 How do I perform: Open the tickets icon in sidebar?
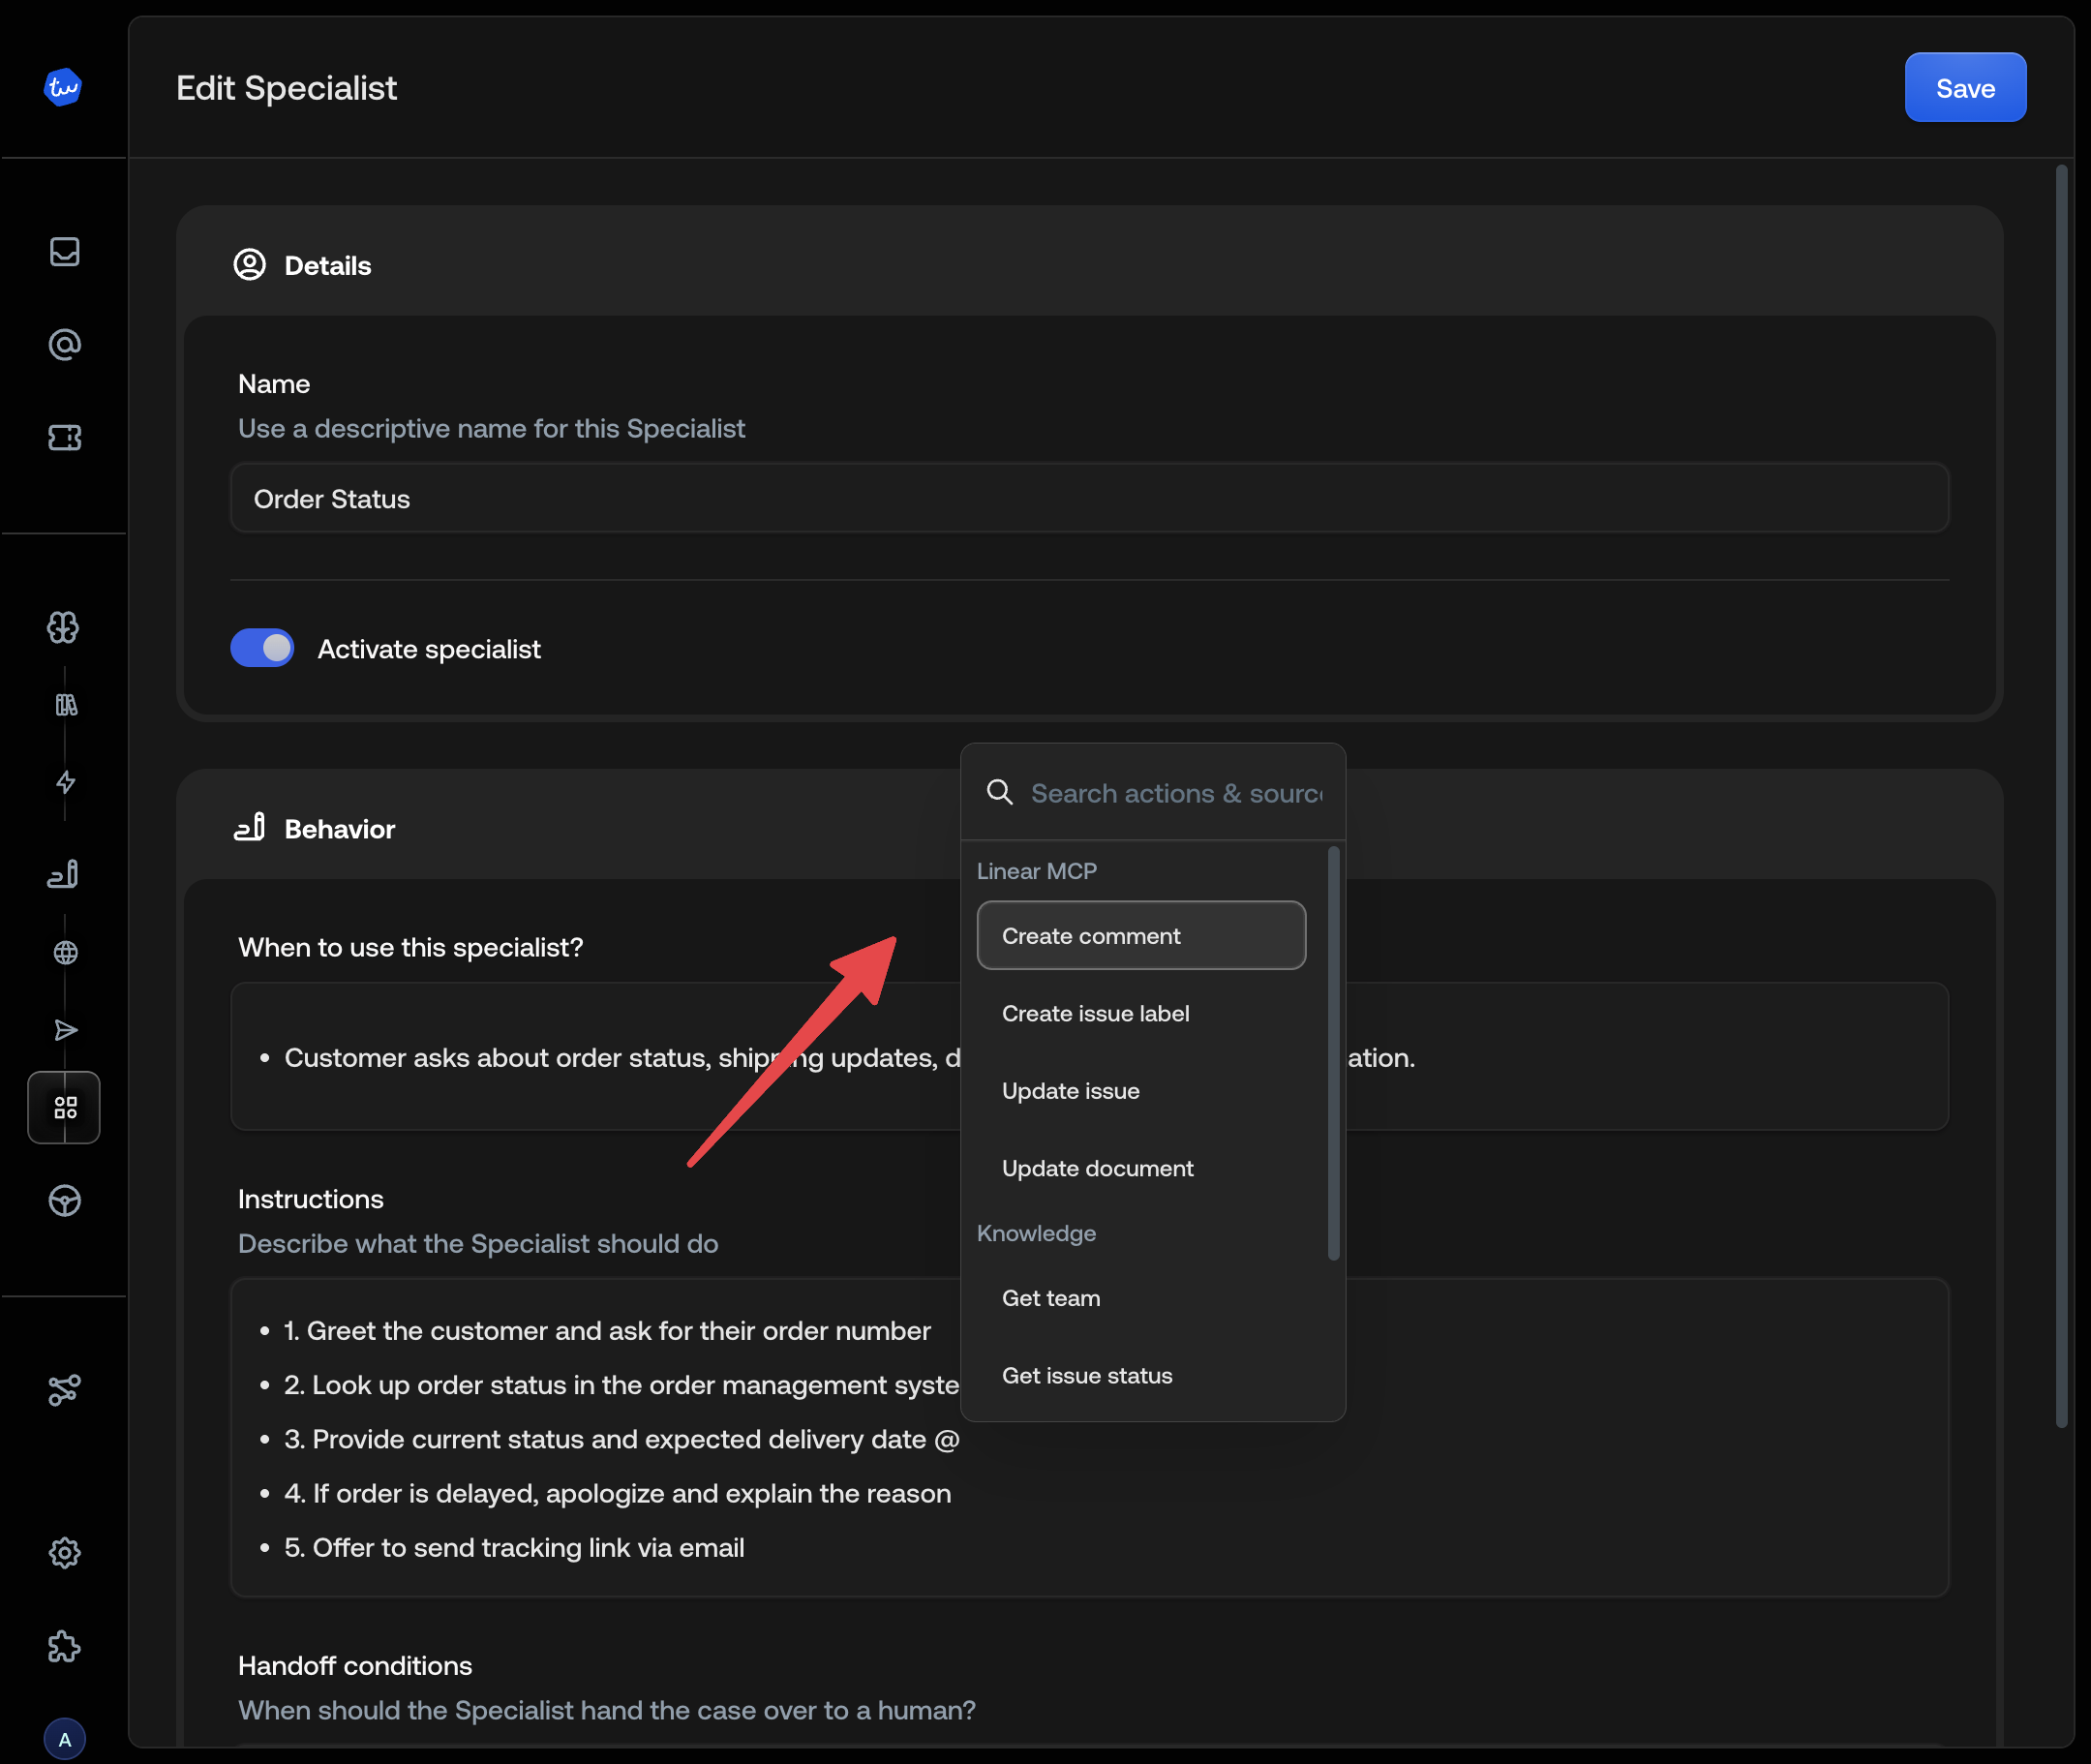click(65, 438)
